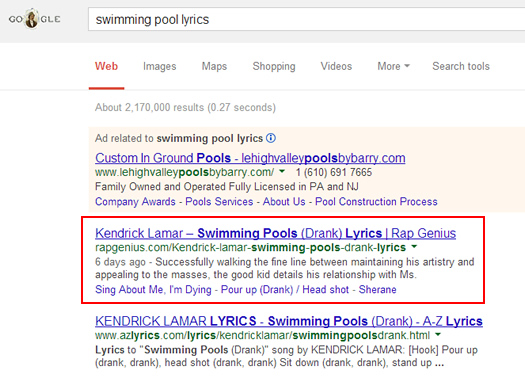Image resolution: width=525 pixels, height=382 pixels.
Task: Open the A-Z Lyrics Kendrick Lamar result
Action: tap(289, 321)
